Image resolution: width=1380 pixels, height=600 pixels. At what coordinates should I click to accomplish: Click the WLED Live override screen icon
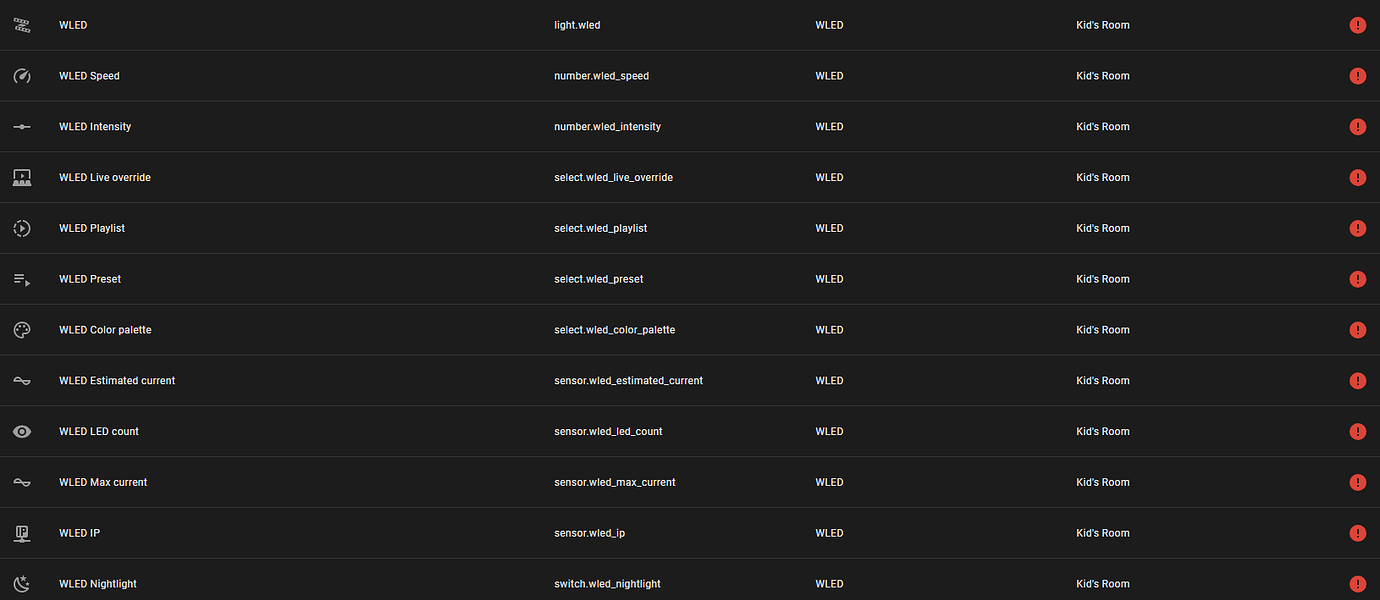[22, 178]
